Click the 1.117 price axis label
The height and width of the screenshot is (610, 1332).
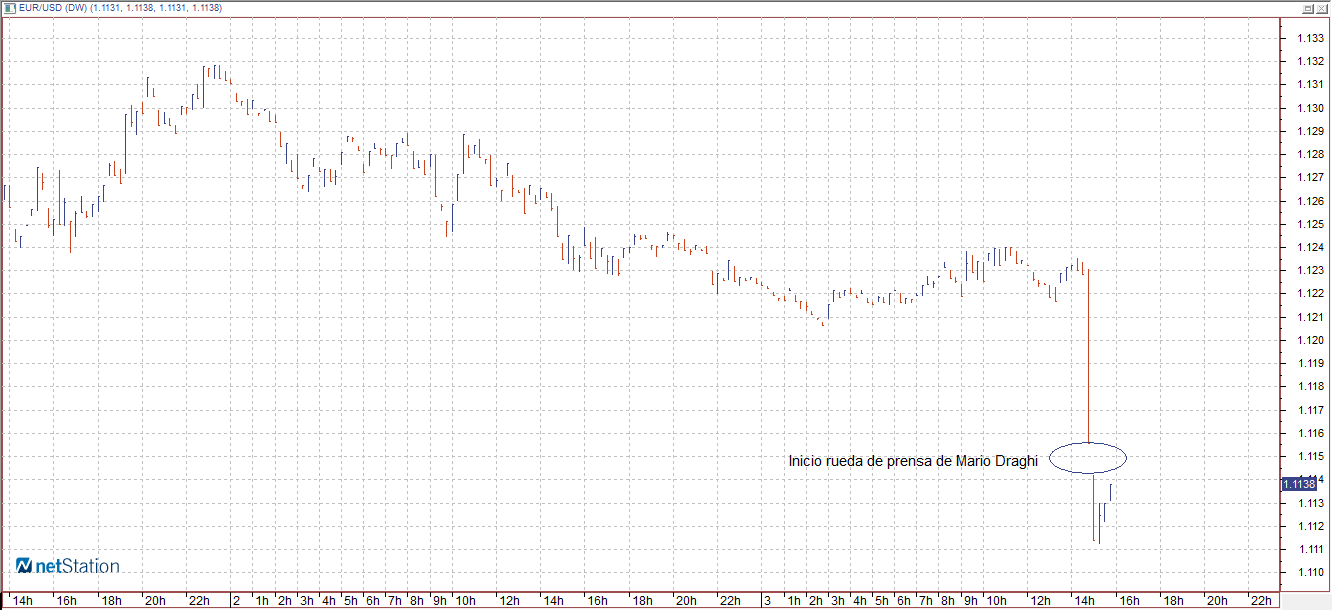click(1311, 410)
